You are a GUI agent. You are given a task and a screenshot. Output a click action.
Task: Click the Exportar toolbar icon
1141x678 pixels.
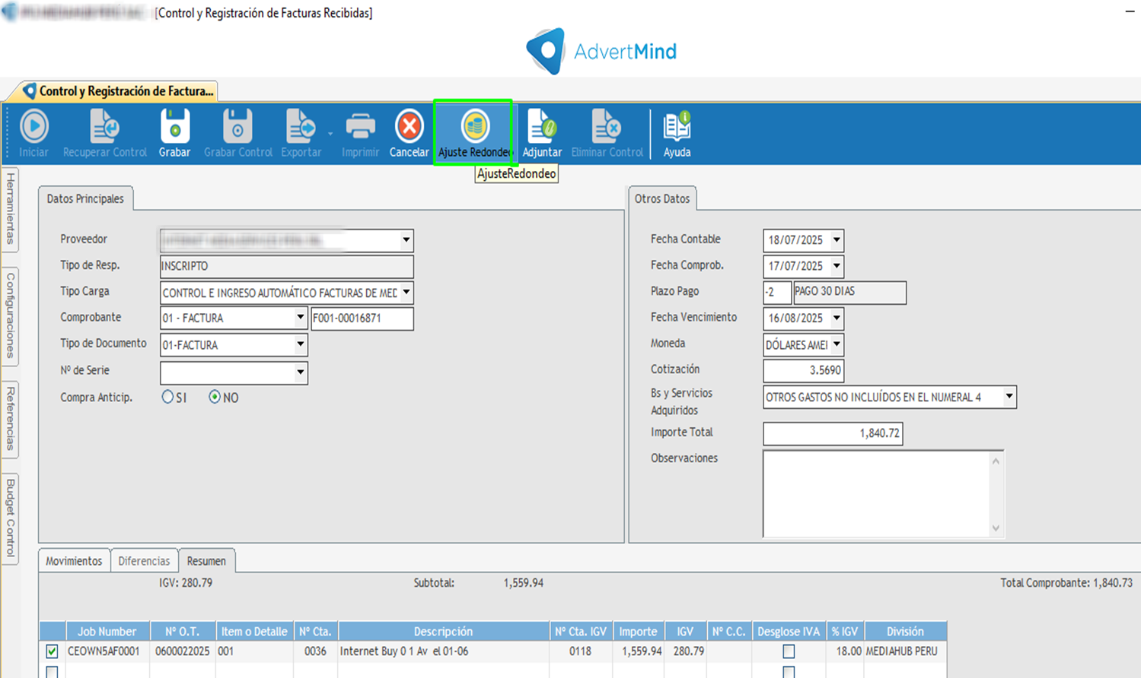click(300, 127)
